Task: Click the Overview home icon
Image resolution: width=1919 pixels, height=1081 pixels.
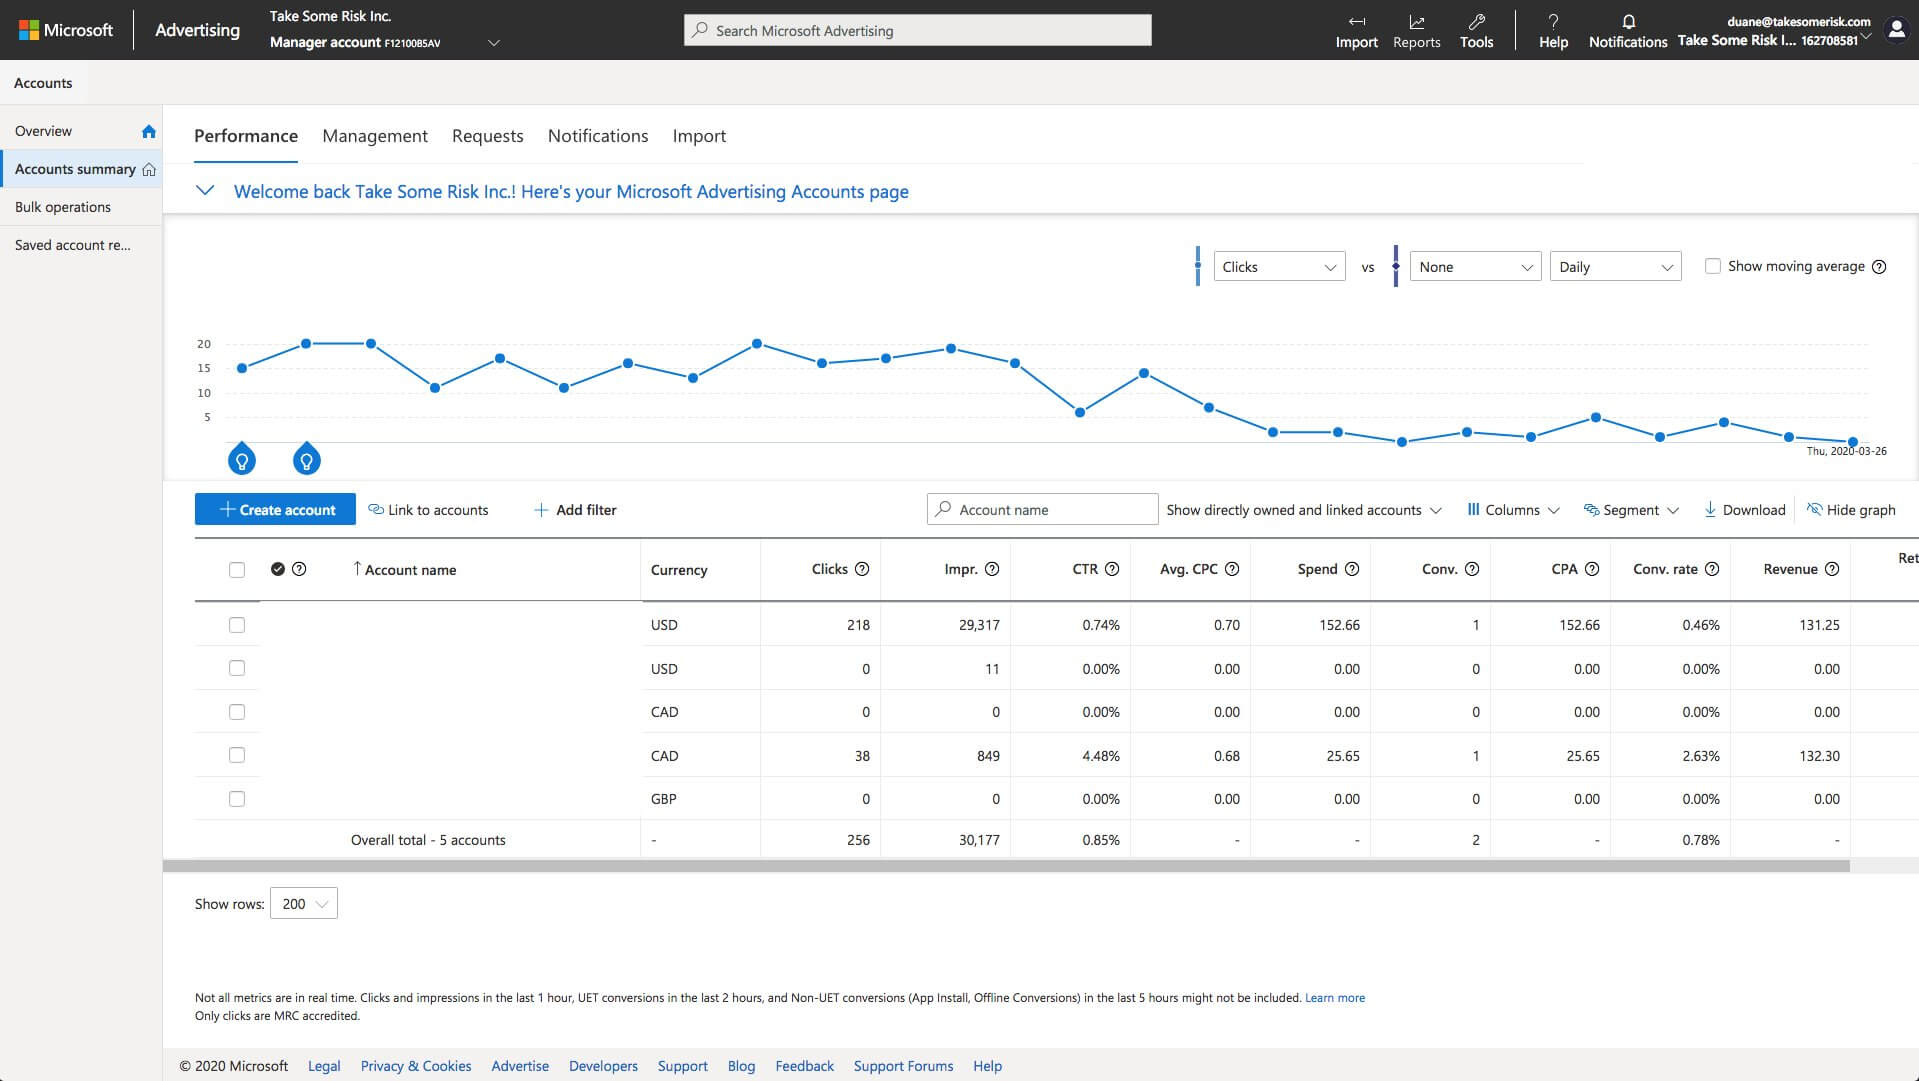Action: click(x=149, y=131)
